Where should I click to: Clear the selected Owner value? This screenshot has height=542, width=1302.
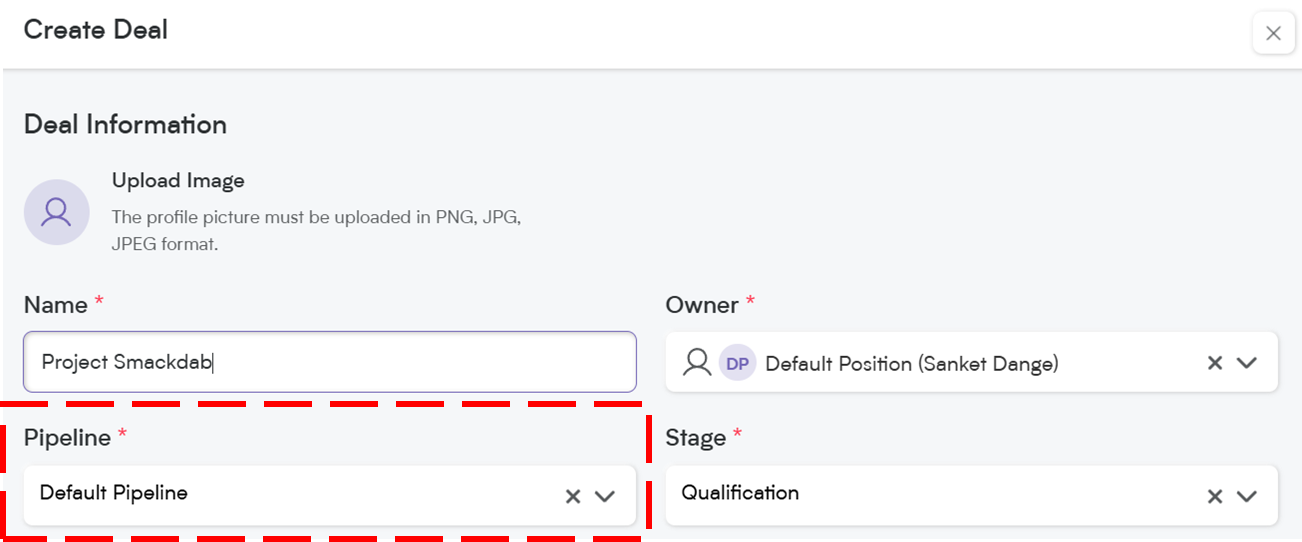coord(1215,363)
